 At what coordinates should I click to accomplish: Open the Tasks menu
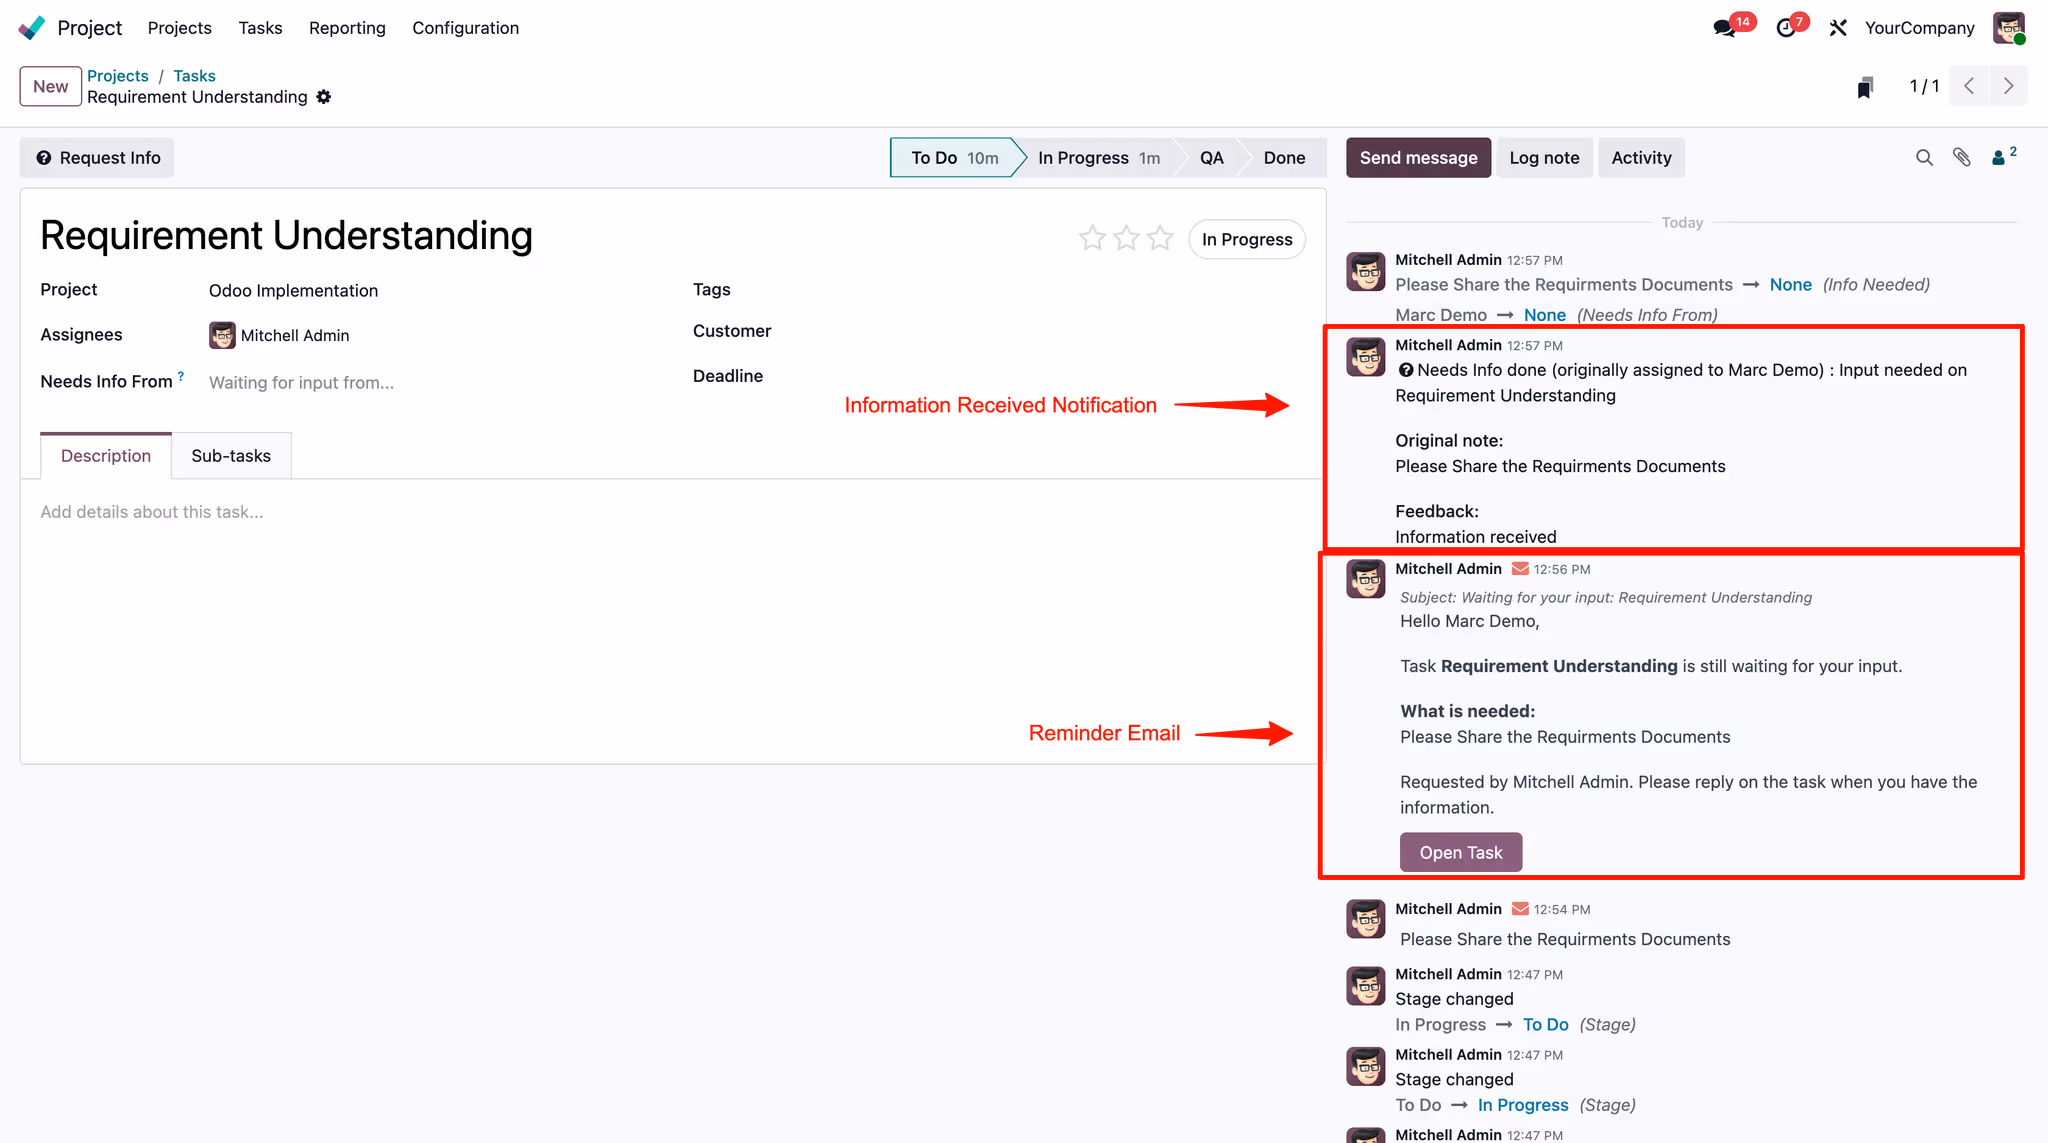click(x=260, y=28)
